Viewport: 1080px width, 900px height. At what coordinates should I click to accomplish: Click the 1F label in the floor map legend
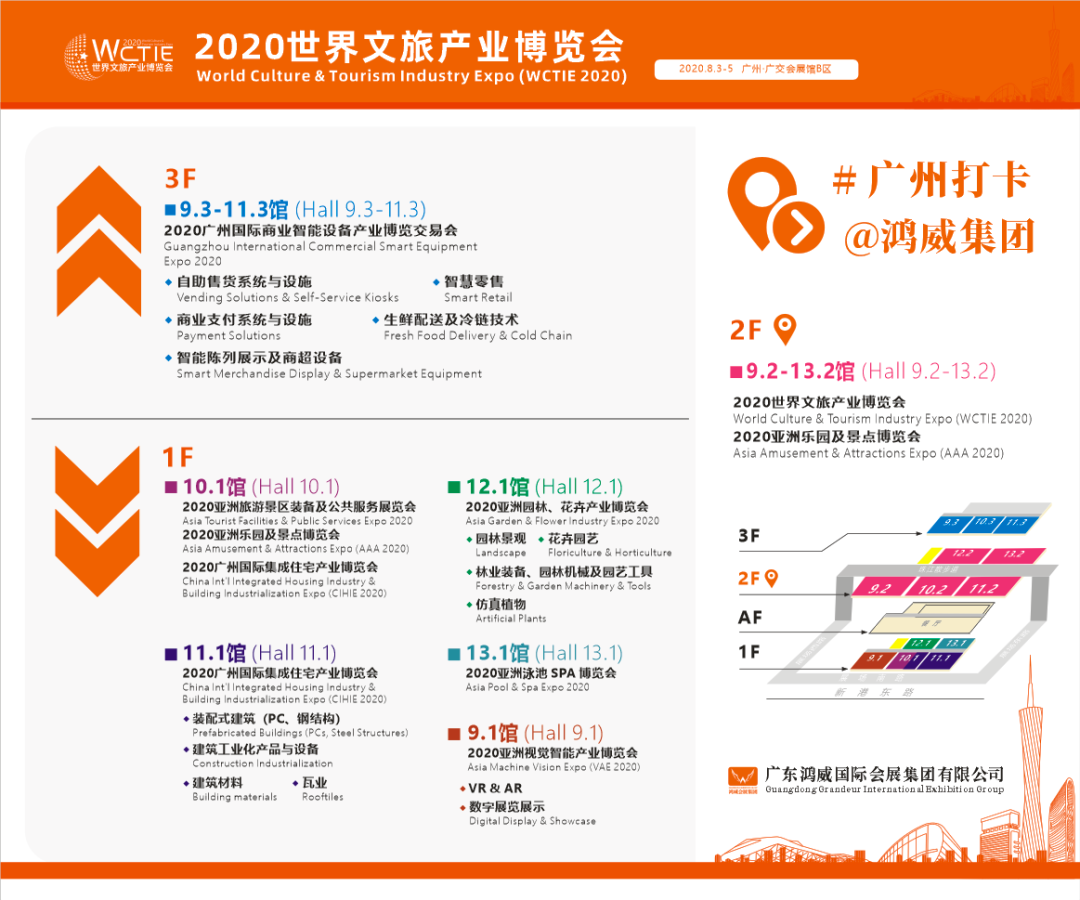click(749, 651)
